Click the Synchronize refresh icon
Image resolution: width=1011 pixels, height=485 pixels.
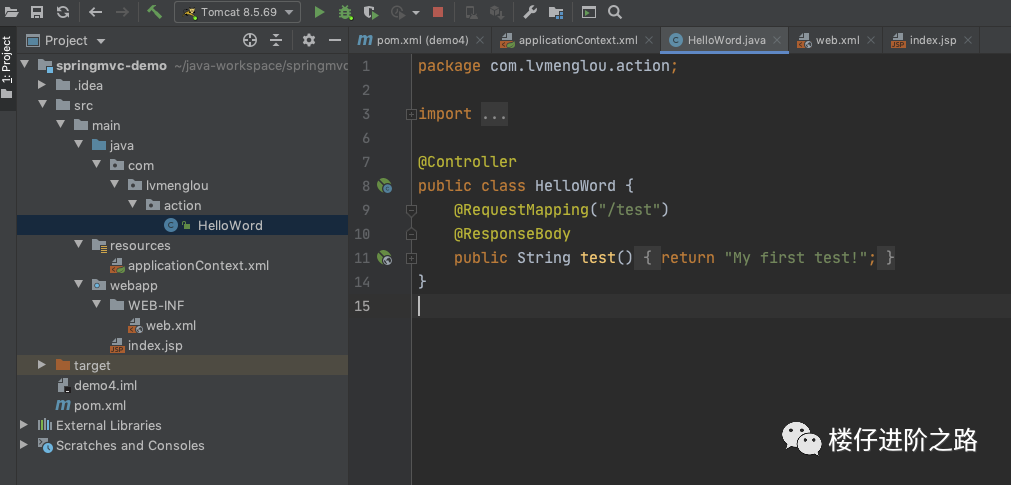(63, 12)
